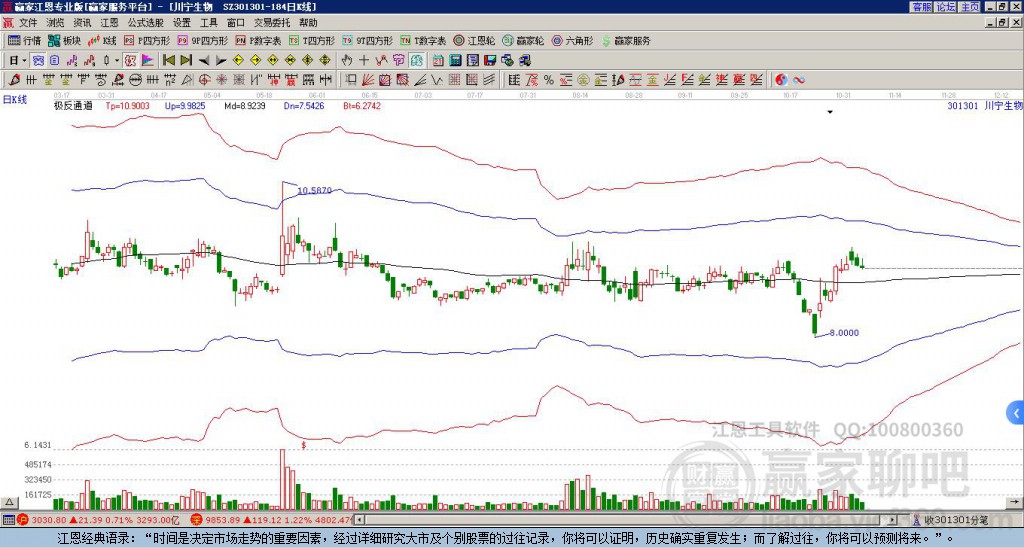Select the crosshair cursor tool
Image resolution: width=1024 pixels, height=548 pixels.
[364, 60]
